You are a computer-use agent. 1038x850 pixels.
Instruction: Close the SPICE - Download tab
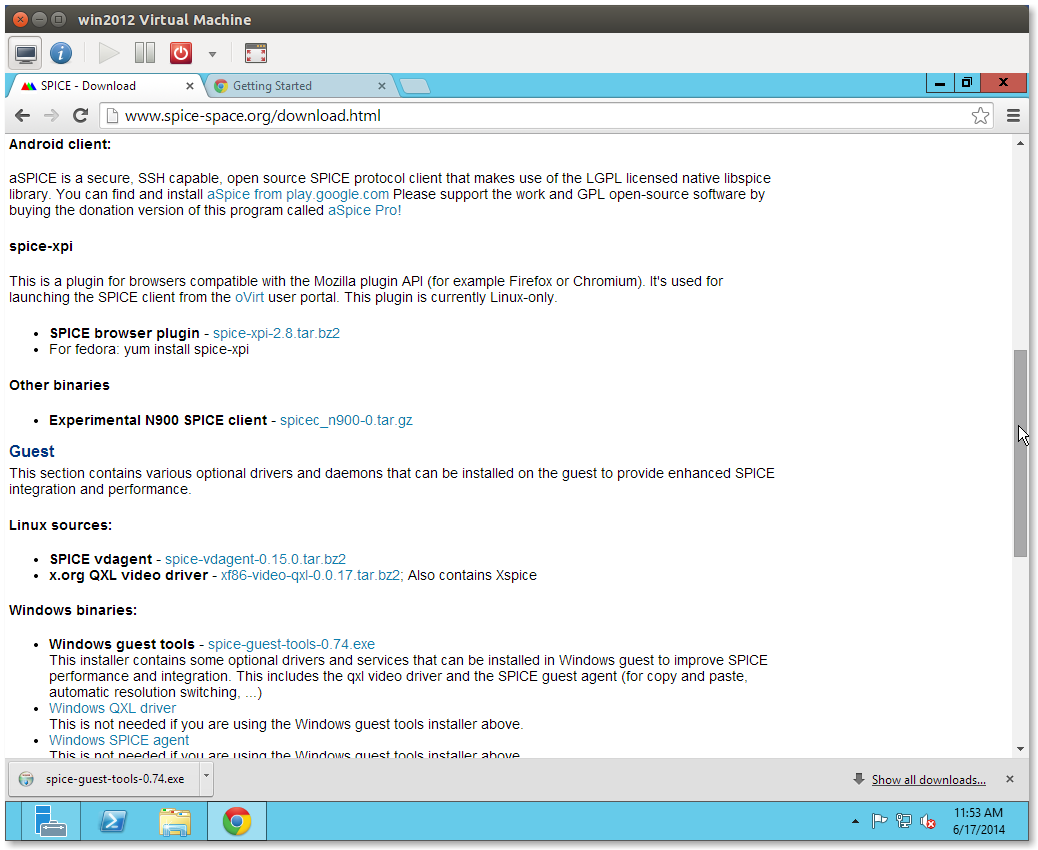(190, 86)
